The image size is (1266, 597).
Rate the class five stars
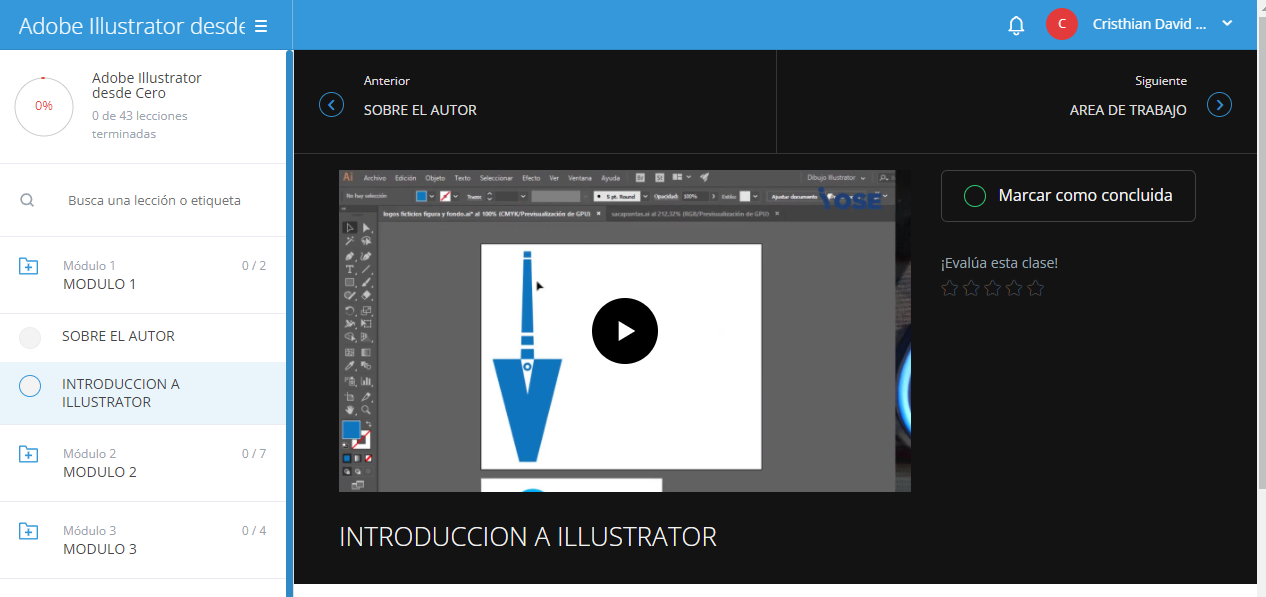pos(1035,289)
